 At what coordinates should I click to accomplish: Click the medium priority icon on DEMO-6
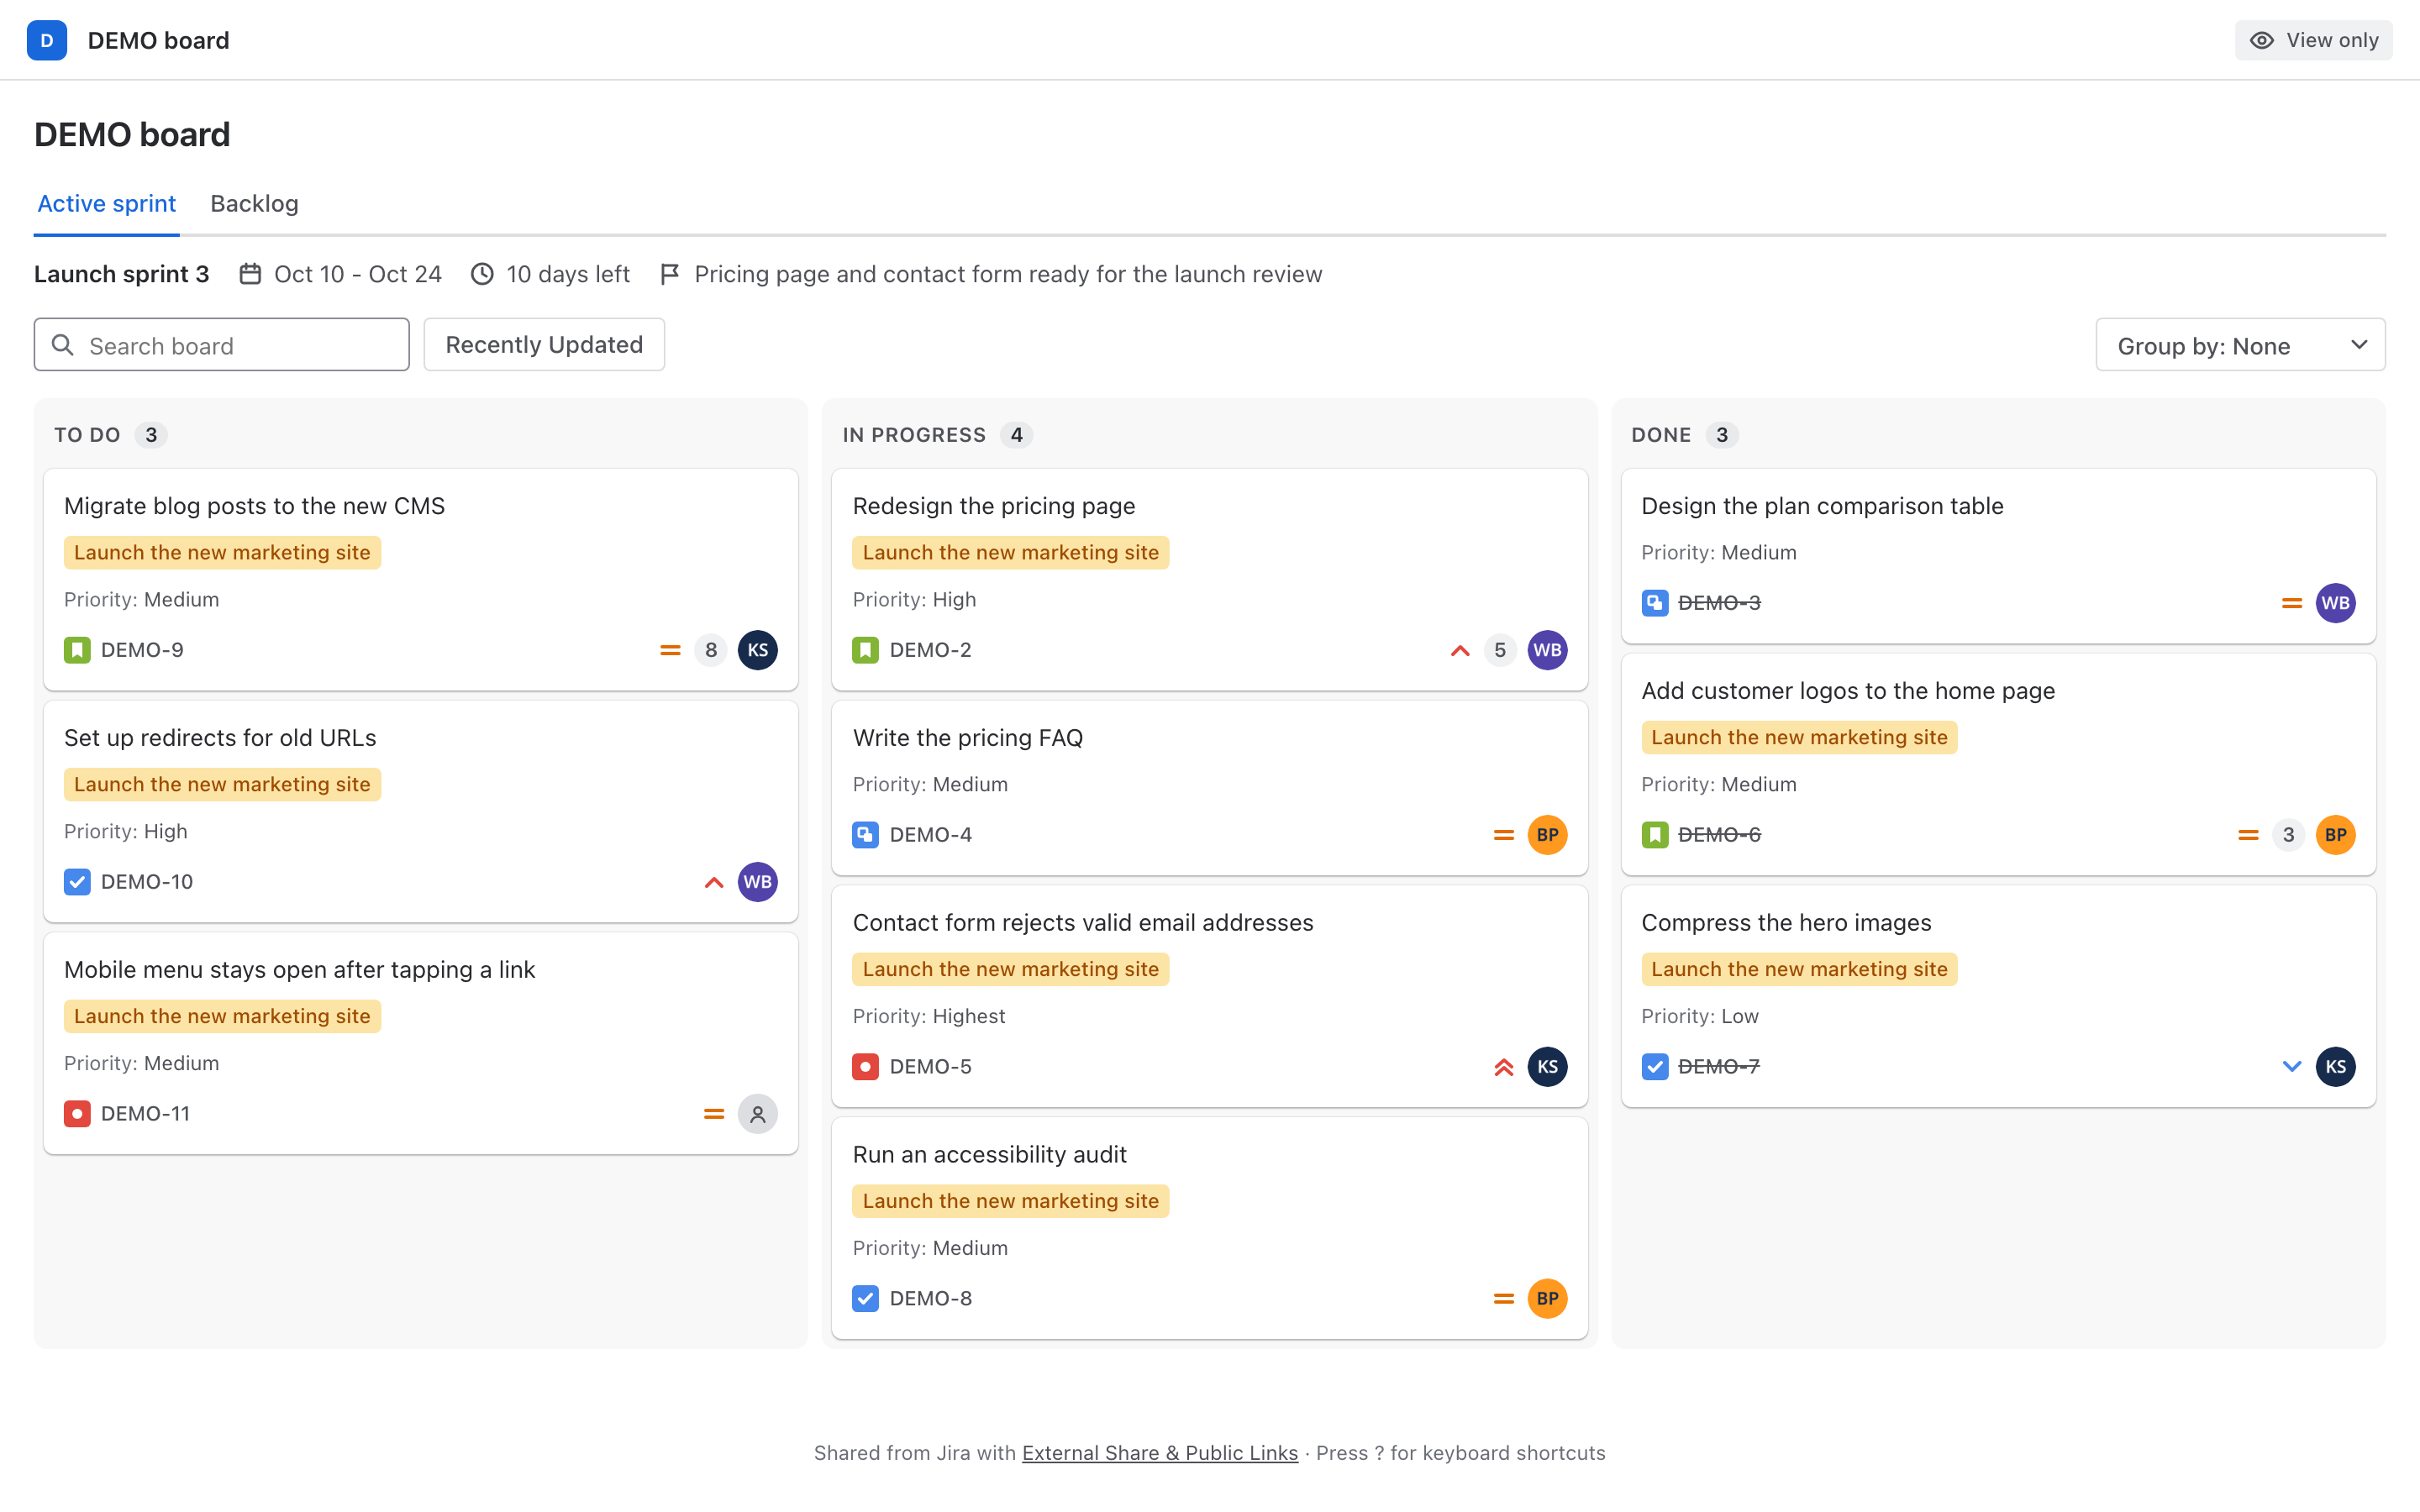pyautogui.click(x=2248, y=835)
